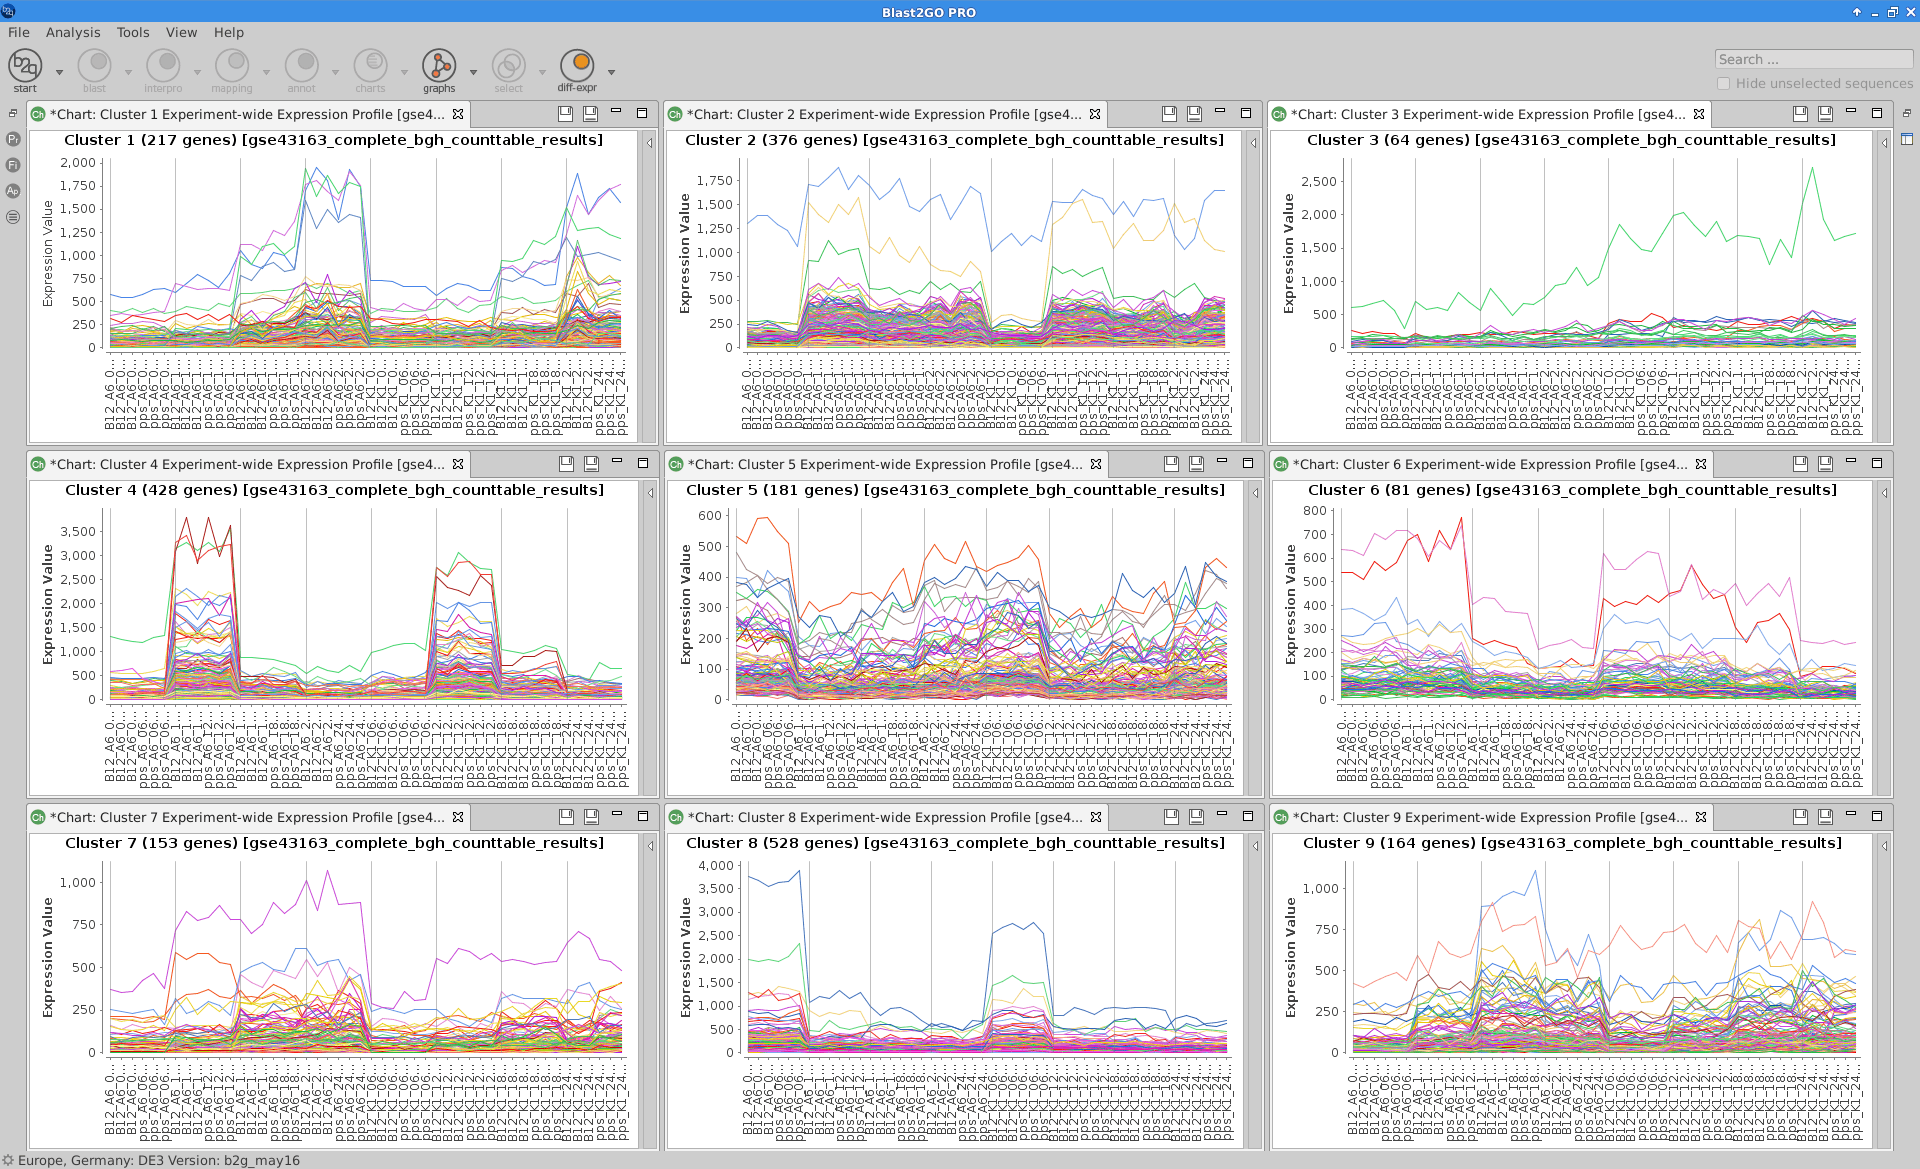The width and height of the screenshot is (1920, 1169).
Task: Click the save floppy icon in Cluster 2 panel
Action: point(1169,113)
